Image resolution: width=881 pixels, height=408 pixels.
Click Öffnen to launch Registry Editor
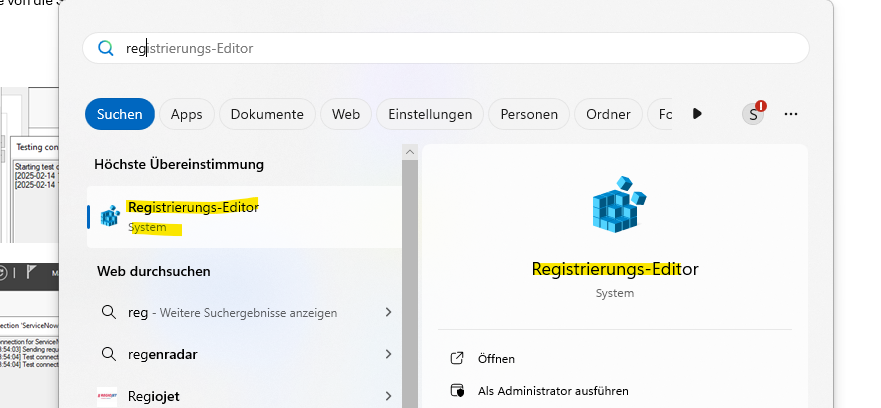point(497,358)
